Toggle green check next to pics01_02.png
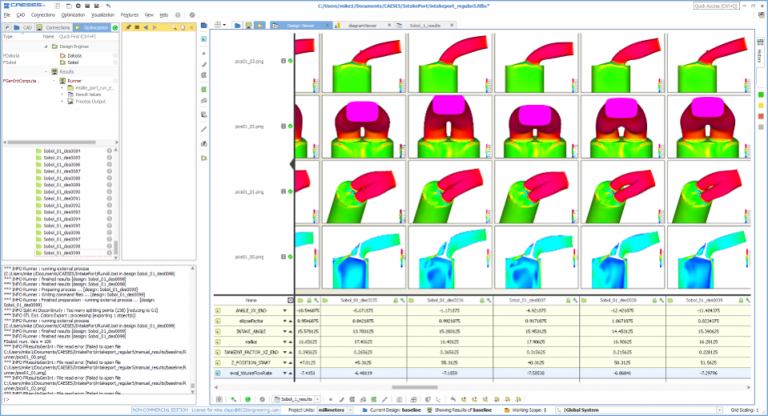 point(290,126)
